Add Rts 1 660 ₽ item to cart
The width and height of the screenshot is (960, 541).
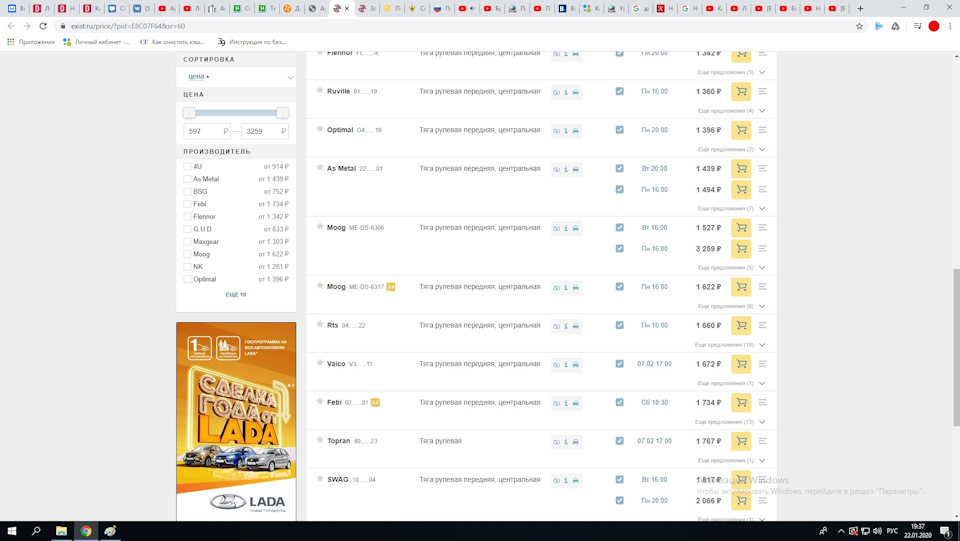741,326
